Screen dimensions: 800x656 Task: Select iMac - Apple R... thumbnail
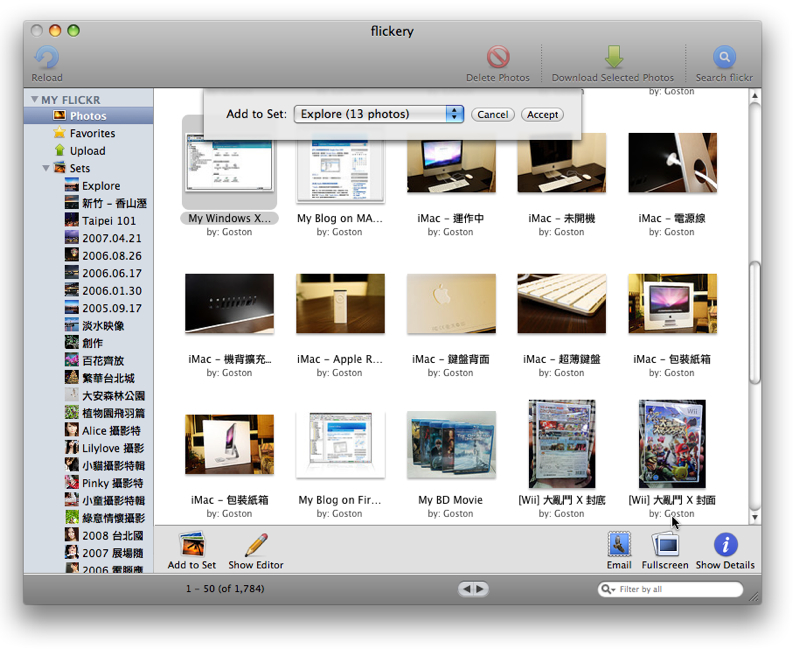340,304
